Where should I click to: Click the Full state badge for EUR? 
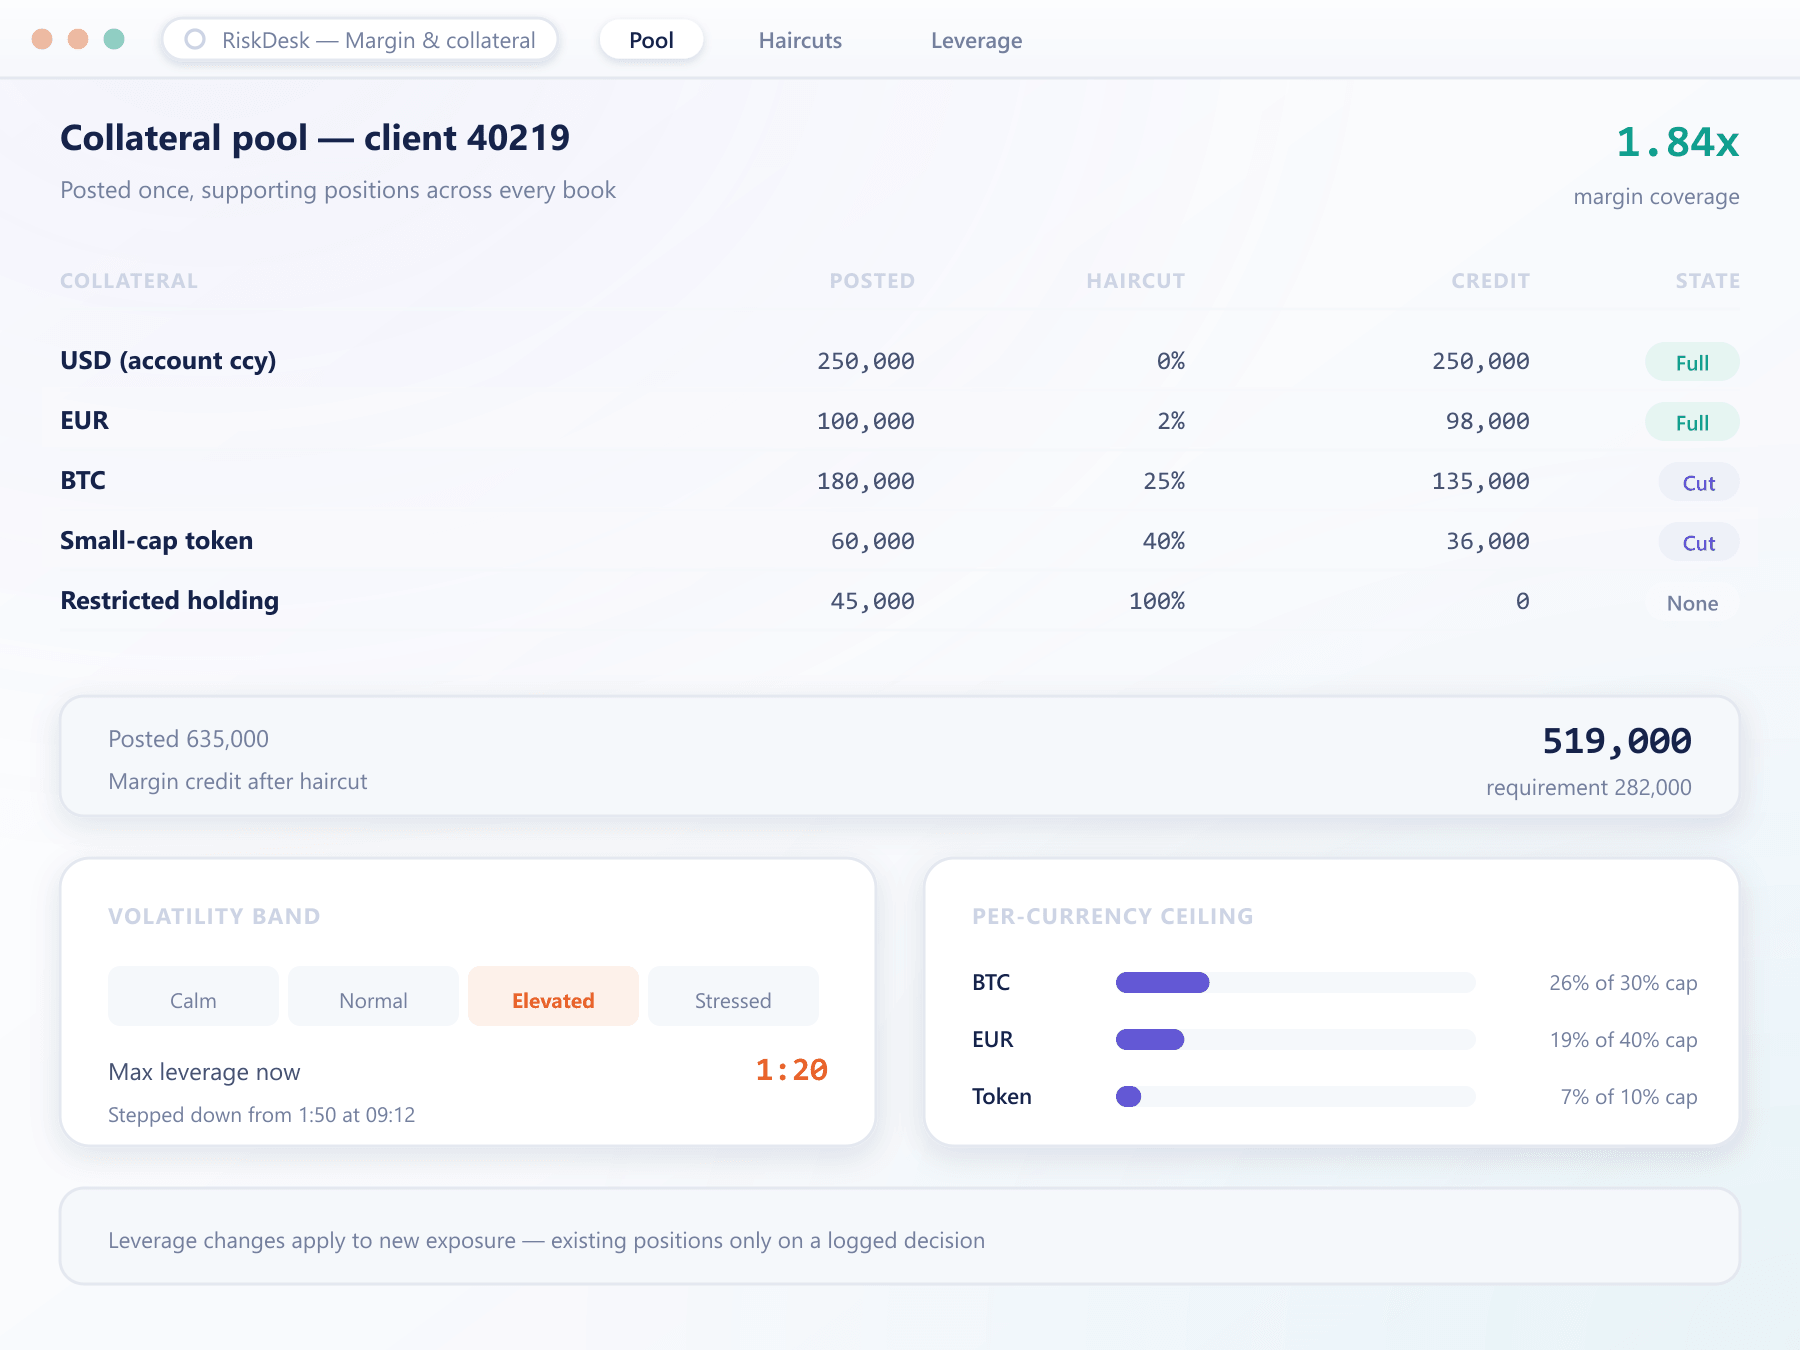point(1692,422)
